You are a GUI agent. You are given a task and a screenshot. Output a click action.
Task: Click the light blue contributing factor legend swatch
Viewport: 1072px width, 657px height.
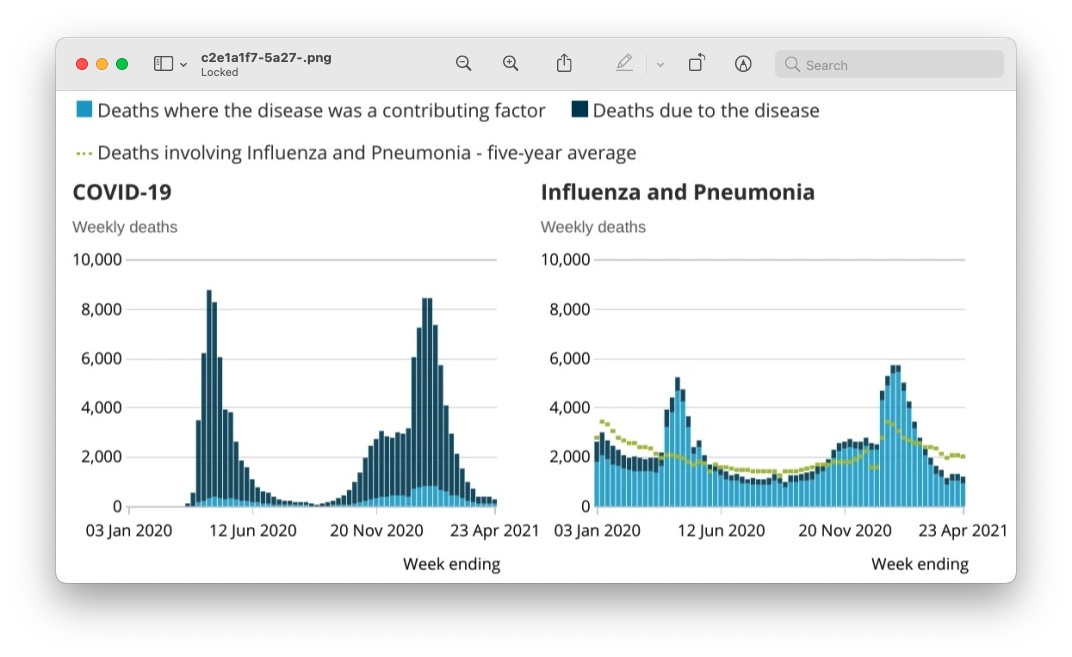pyautogui.click(x=85, y=110)
